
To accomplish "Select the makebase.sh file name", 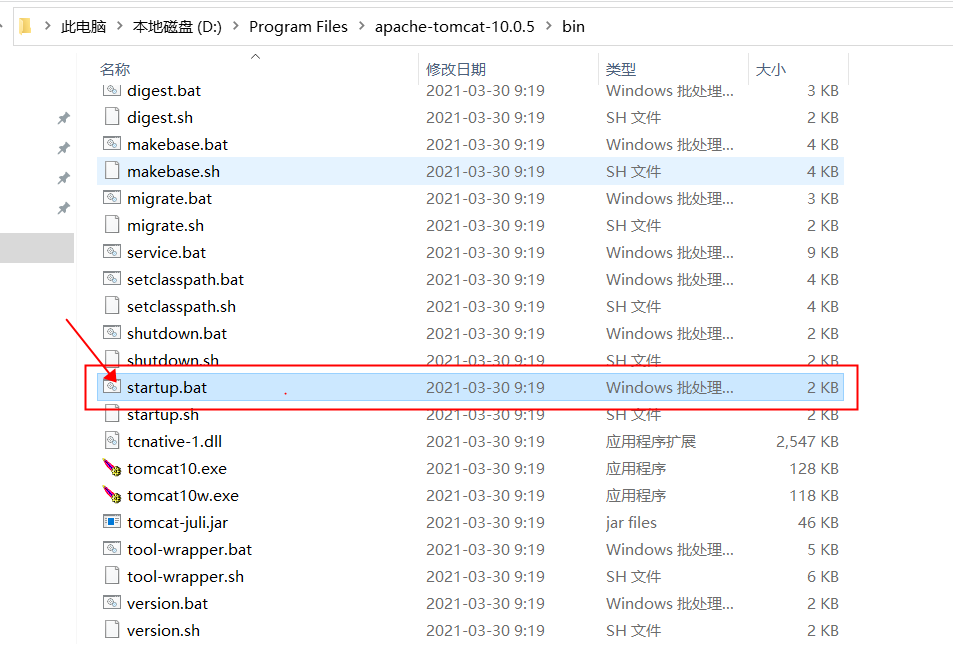I will [173, 171].
